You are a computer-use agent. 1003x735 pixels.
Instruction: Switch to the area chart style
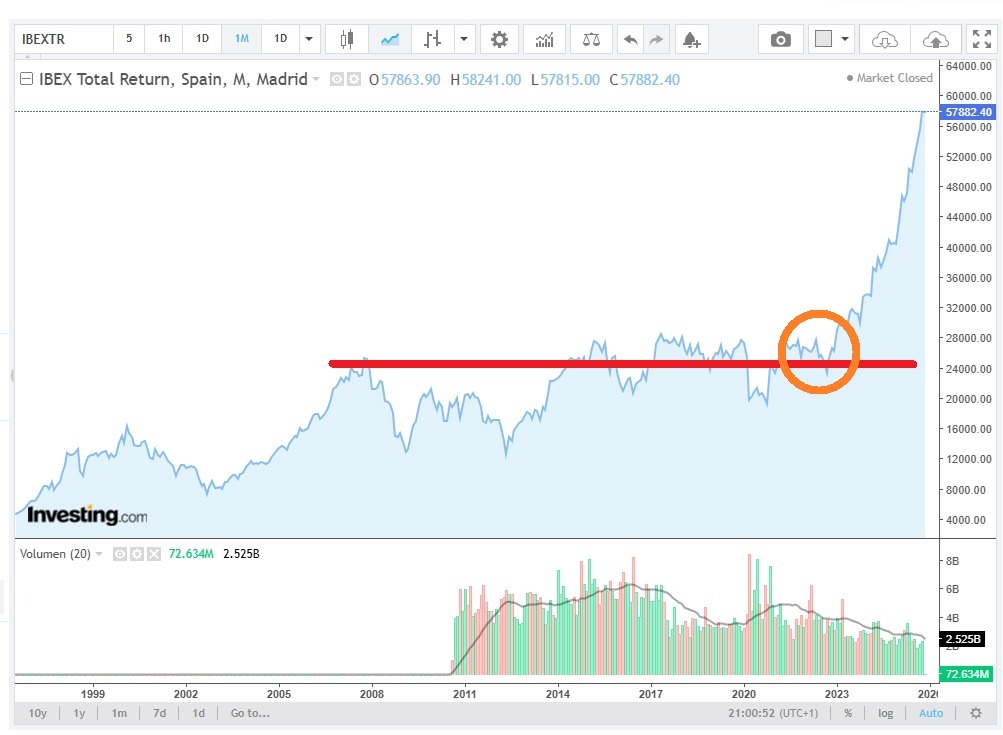[x=390, y=39]
